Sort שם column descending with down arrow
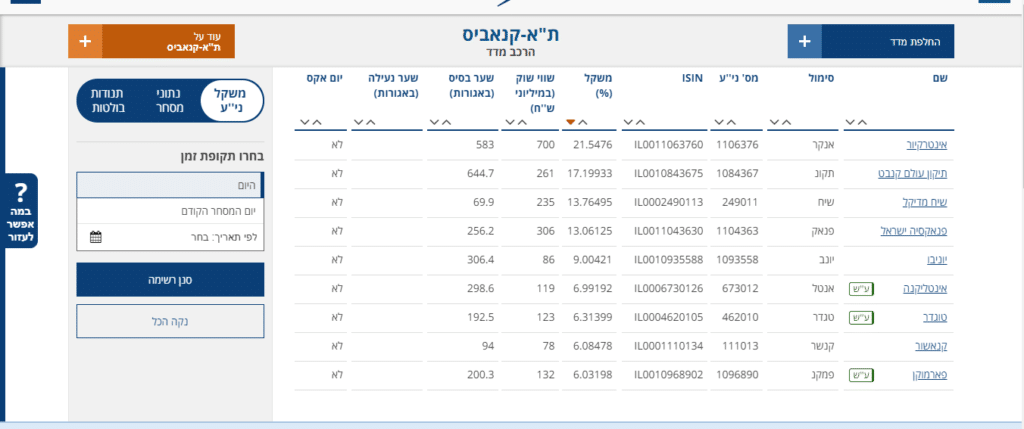 (850, 122)
